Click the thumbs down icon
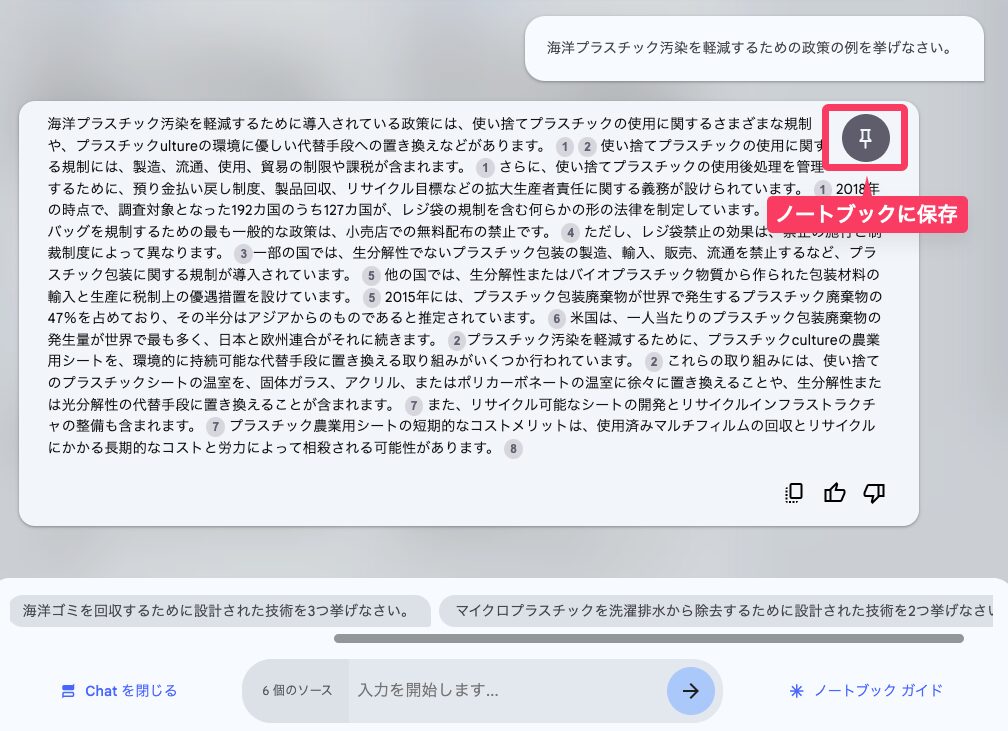Viewport: 1008px width, 731px height. click(874, 492)
